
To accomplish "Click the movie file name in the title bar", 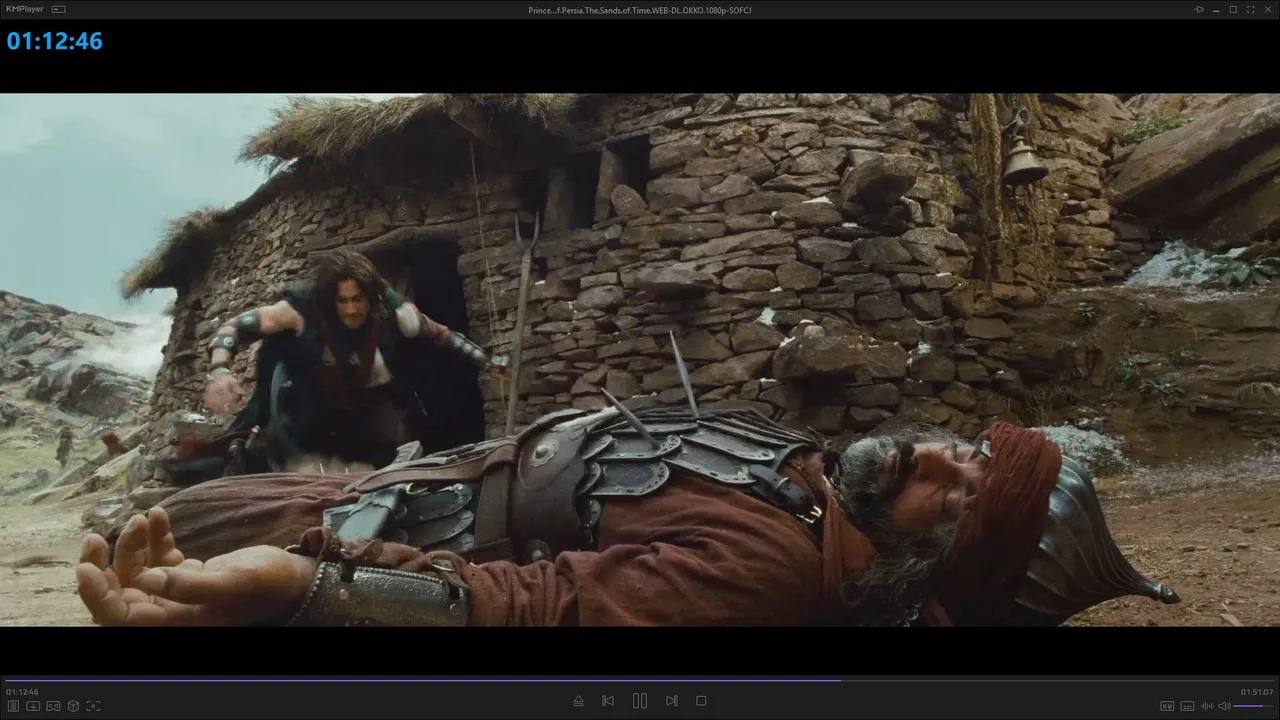I will pyautogui.click(x=640, y=10).
